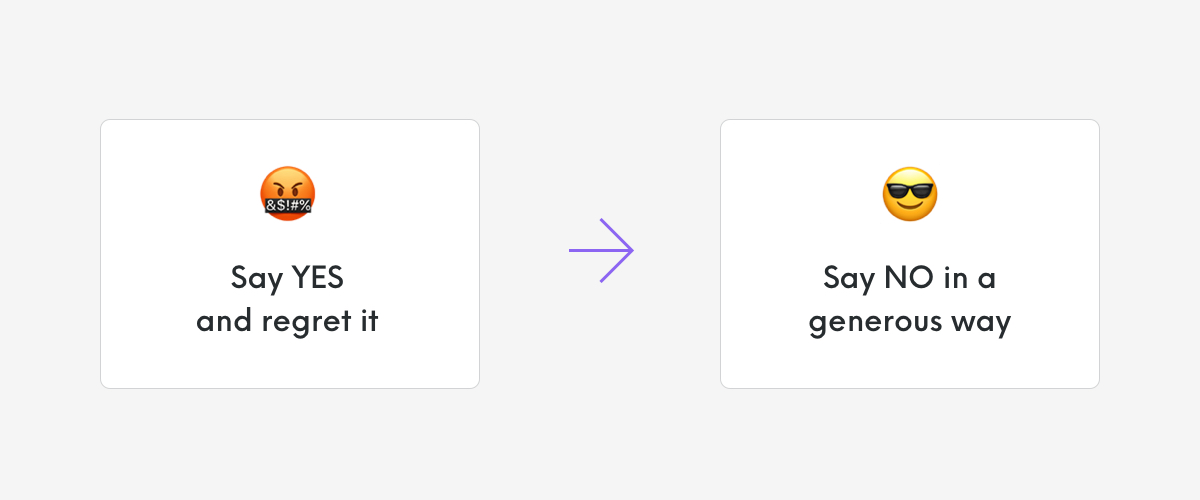Click the word "Say" in the left card
This screenshot has height=500, width=1200.
pyautogui.click(x=257, y=279)
